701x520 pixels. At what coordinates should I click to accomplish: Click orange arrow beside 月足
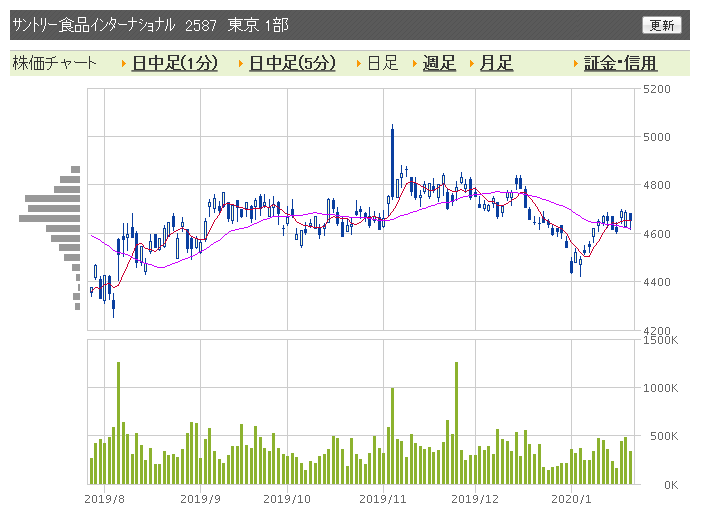tap(472, 64)
